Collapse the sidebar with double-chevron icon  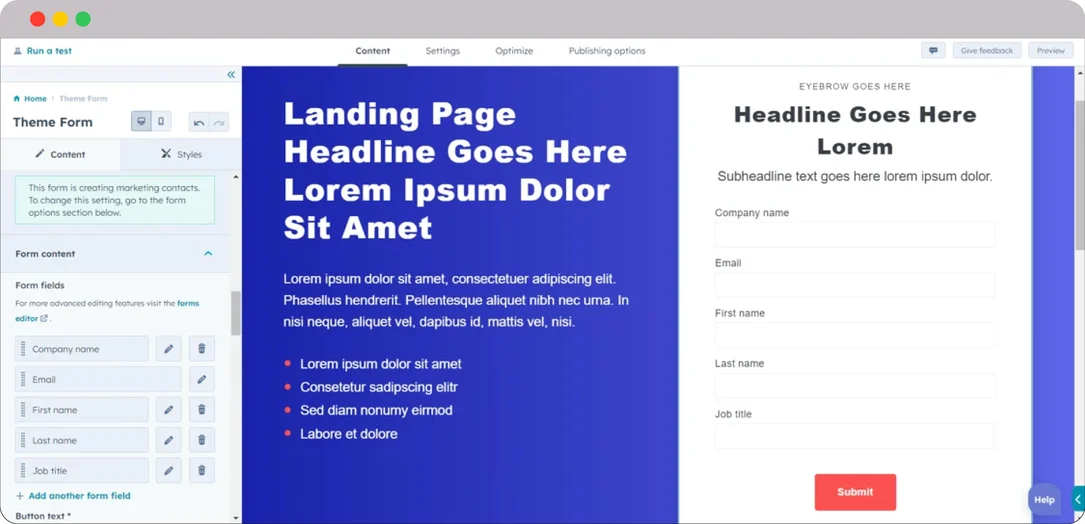(231, 75)
